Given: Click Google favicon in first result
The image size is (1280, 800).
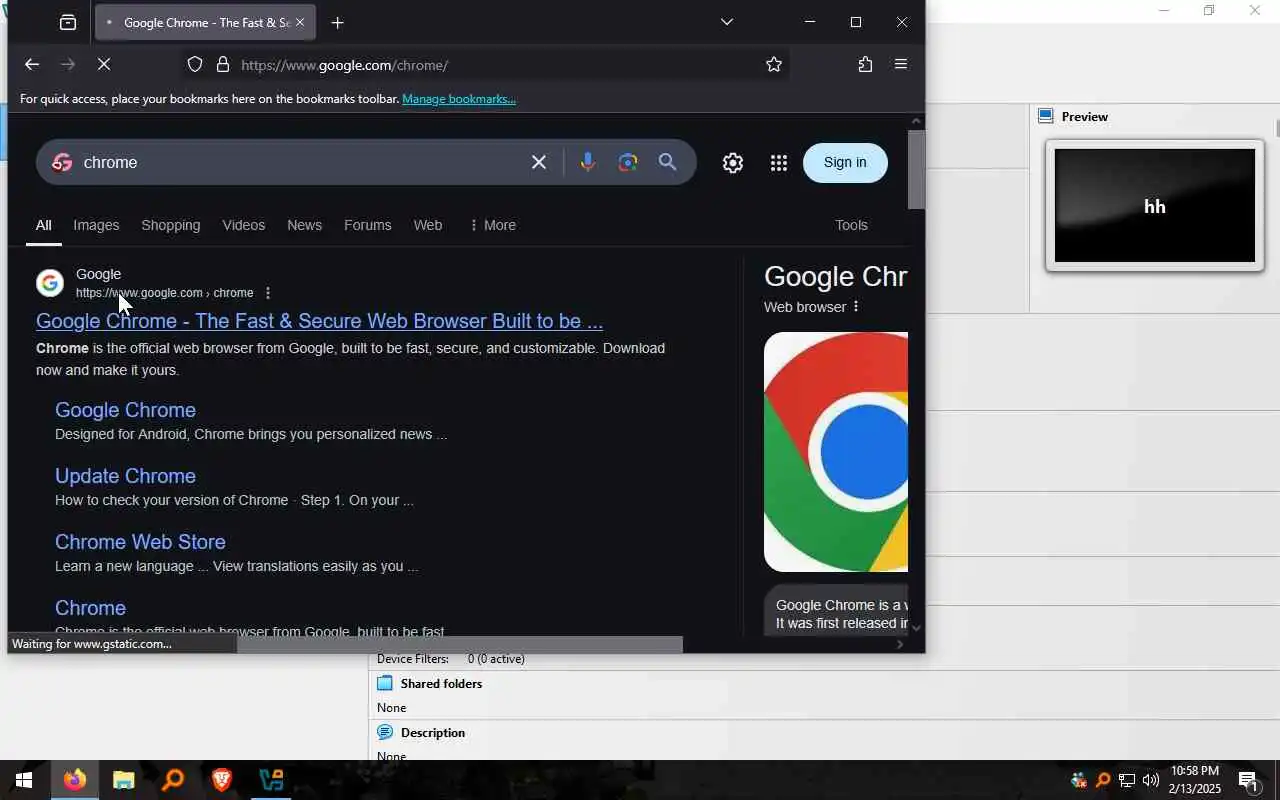Looking at the screenshot, I should (x=50, y=283).
